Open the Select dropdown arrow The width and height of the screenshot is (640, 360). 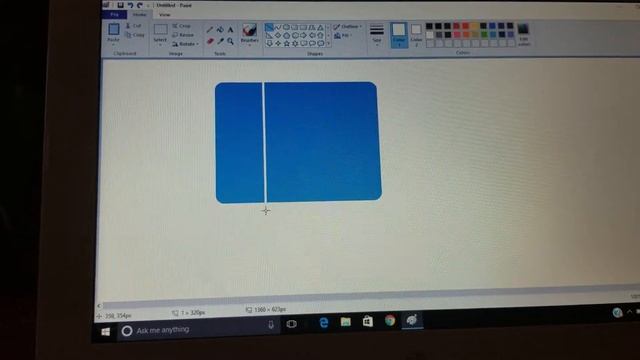160,44
